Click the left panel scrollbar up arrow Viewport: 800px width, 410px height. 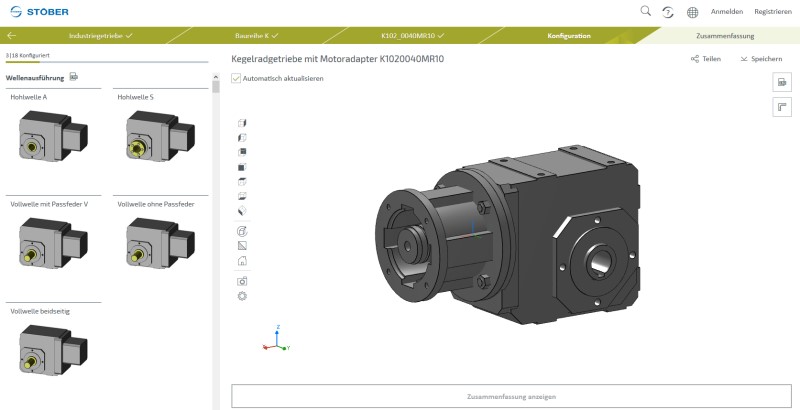click(x=216, y=76)
